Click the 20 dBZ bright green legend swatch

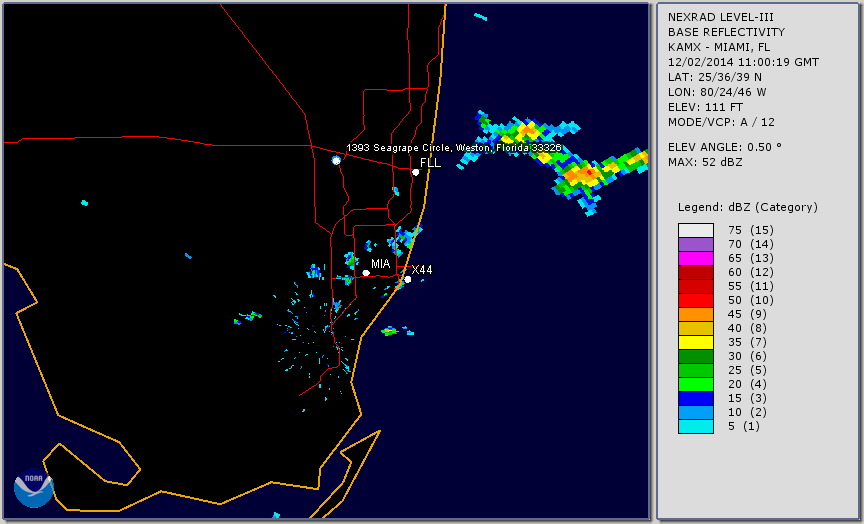tap(696, 384)
